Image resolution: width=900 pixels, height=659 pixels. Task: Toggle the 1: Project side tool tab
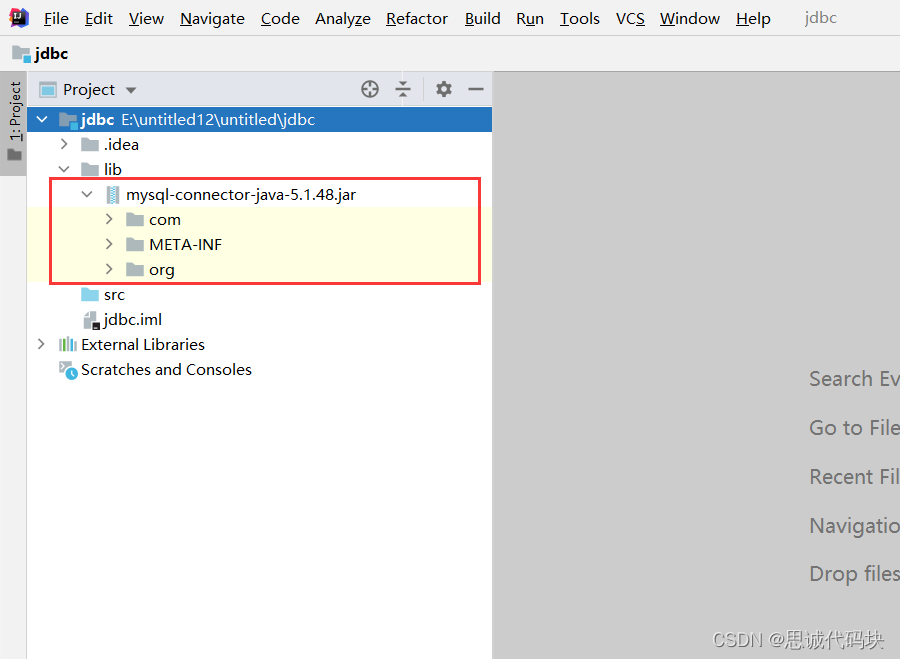pos(14,122)
